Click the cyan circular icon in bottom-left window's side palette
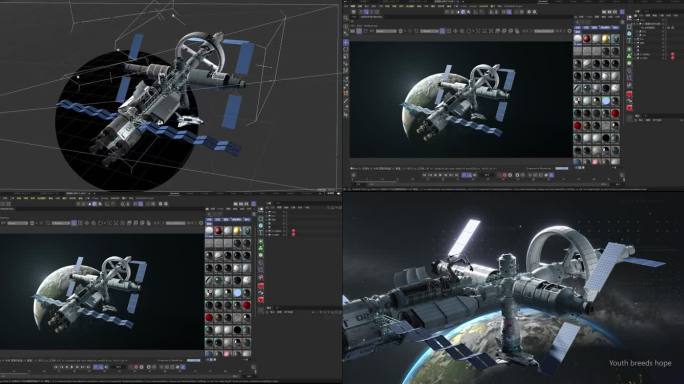The image size is (684, 384). (260, 226)
